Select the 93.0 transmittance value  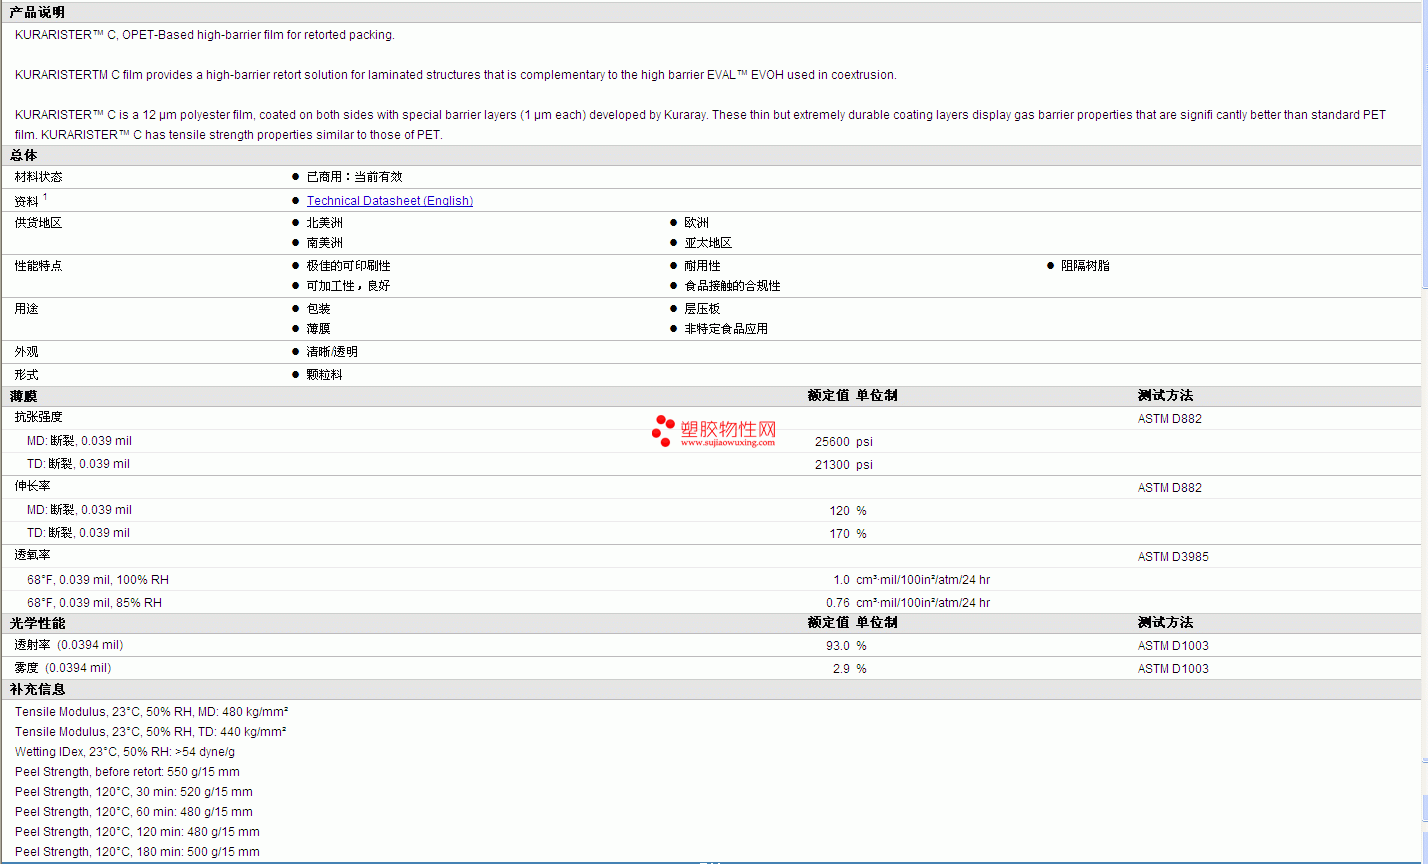[838, 646]
